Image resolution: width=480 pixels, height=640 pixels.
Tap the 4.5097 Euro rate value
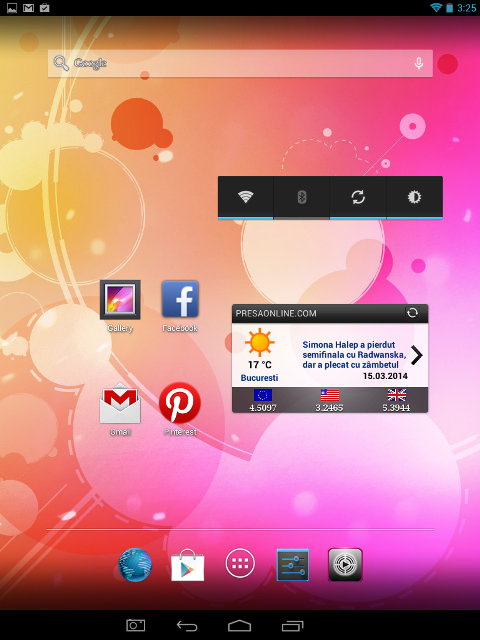(x=263, y=407)
